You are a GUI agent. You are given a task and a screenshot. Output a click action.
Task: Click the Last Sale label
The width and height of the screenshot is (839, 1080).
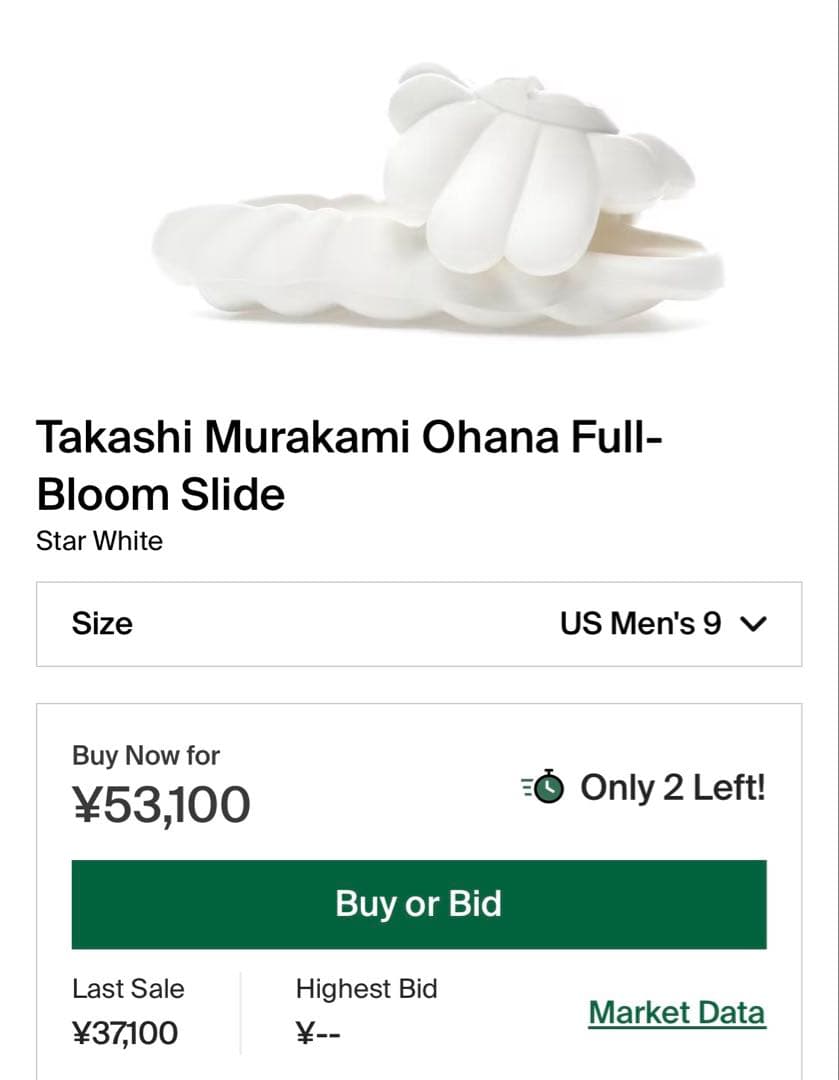pyautogui.click(x=128, y=989)
